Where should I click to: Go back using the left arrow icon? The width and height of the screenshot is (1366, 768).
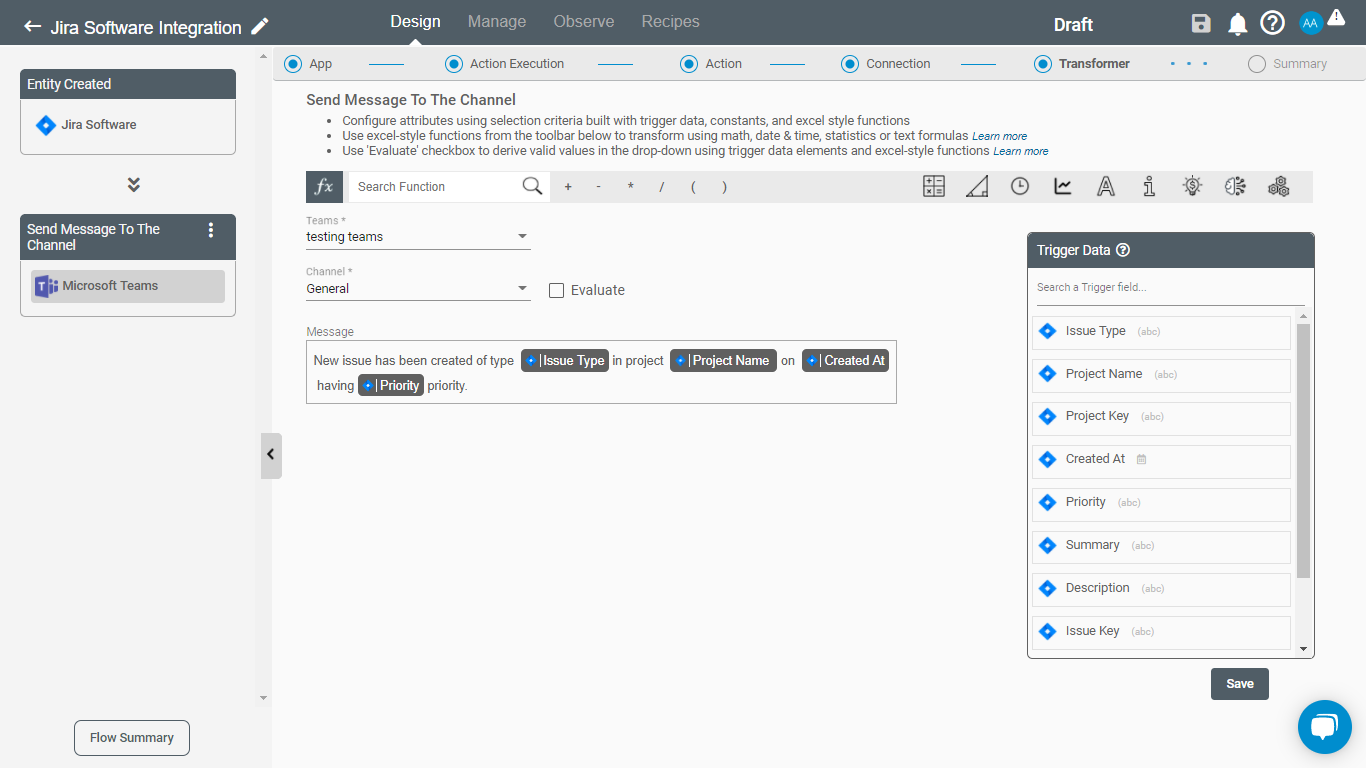click(33, 27)
